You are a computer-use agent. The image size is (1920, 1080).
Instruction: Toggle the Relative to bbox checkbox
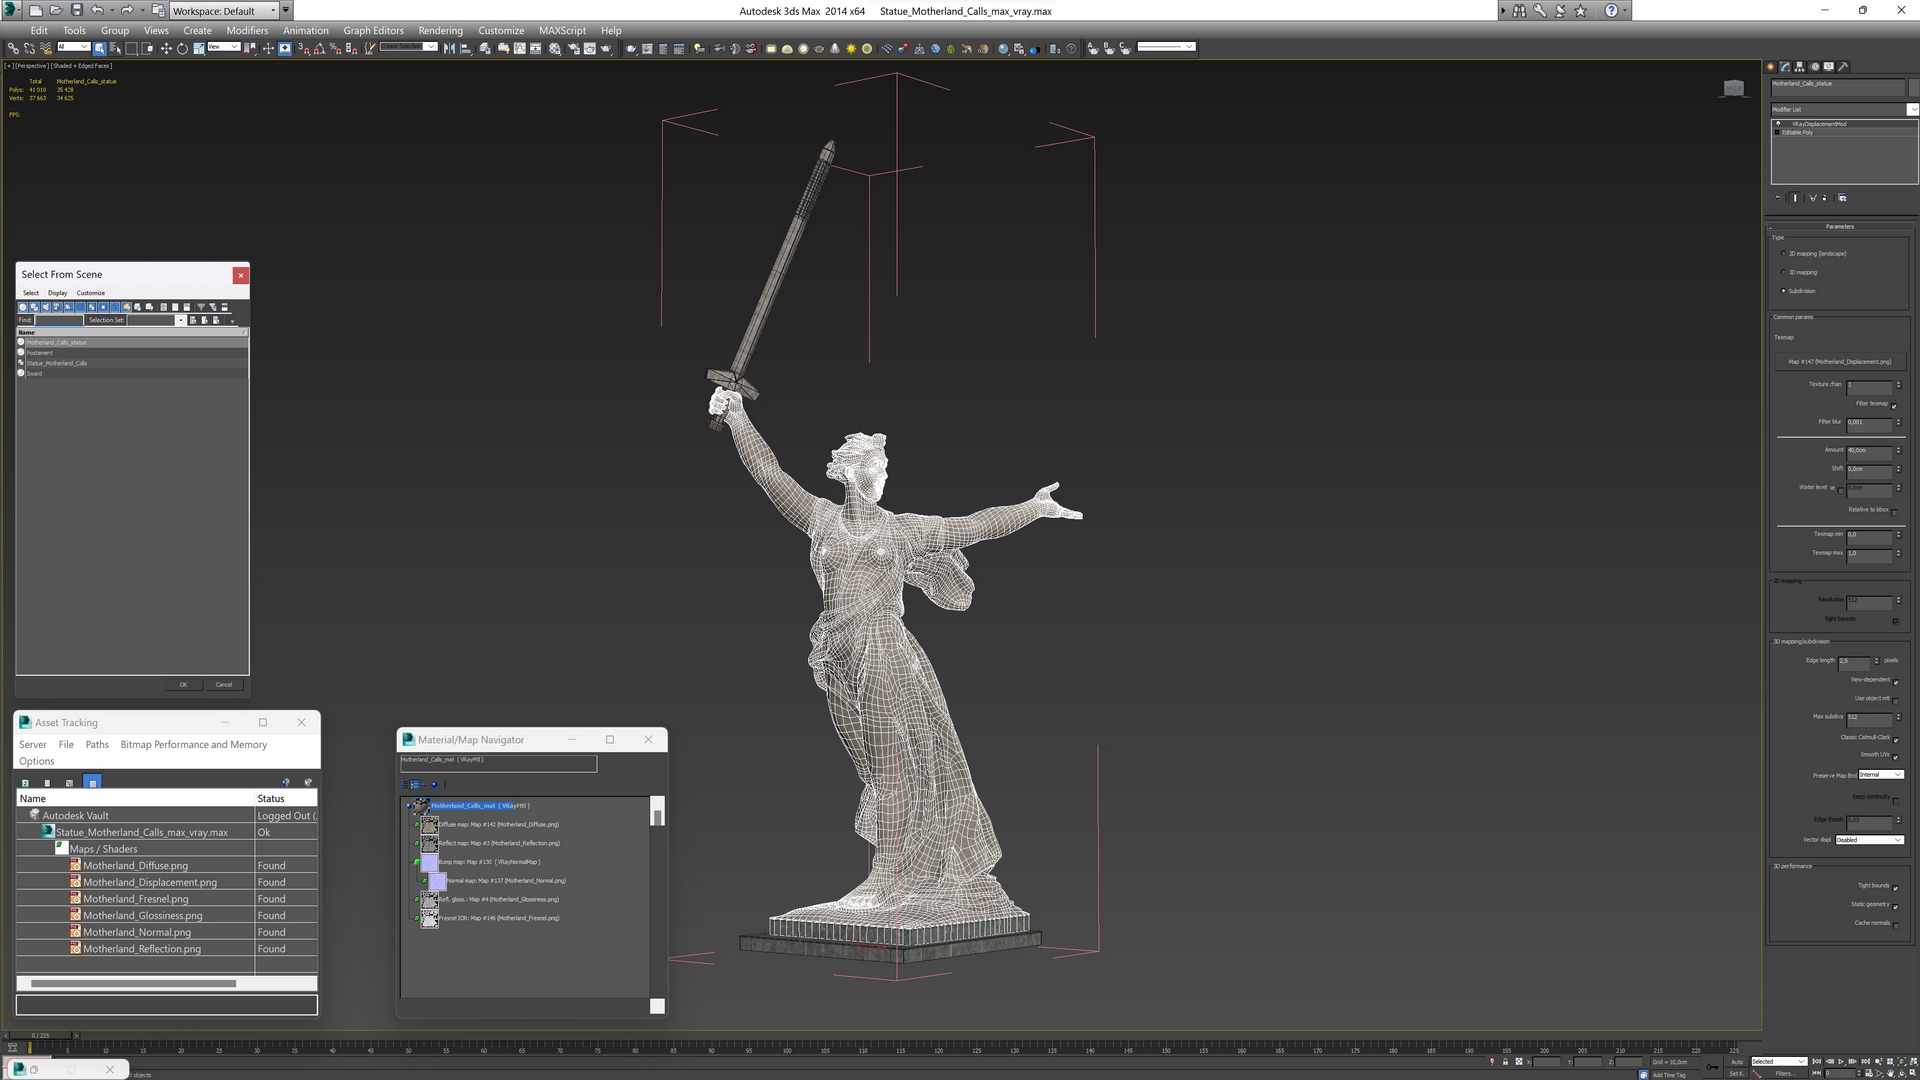[1894, 511]
